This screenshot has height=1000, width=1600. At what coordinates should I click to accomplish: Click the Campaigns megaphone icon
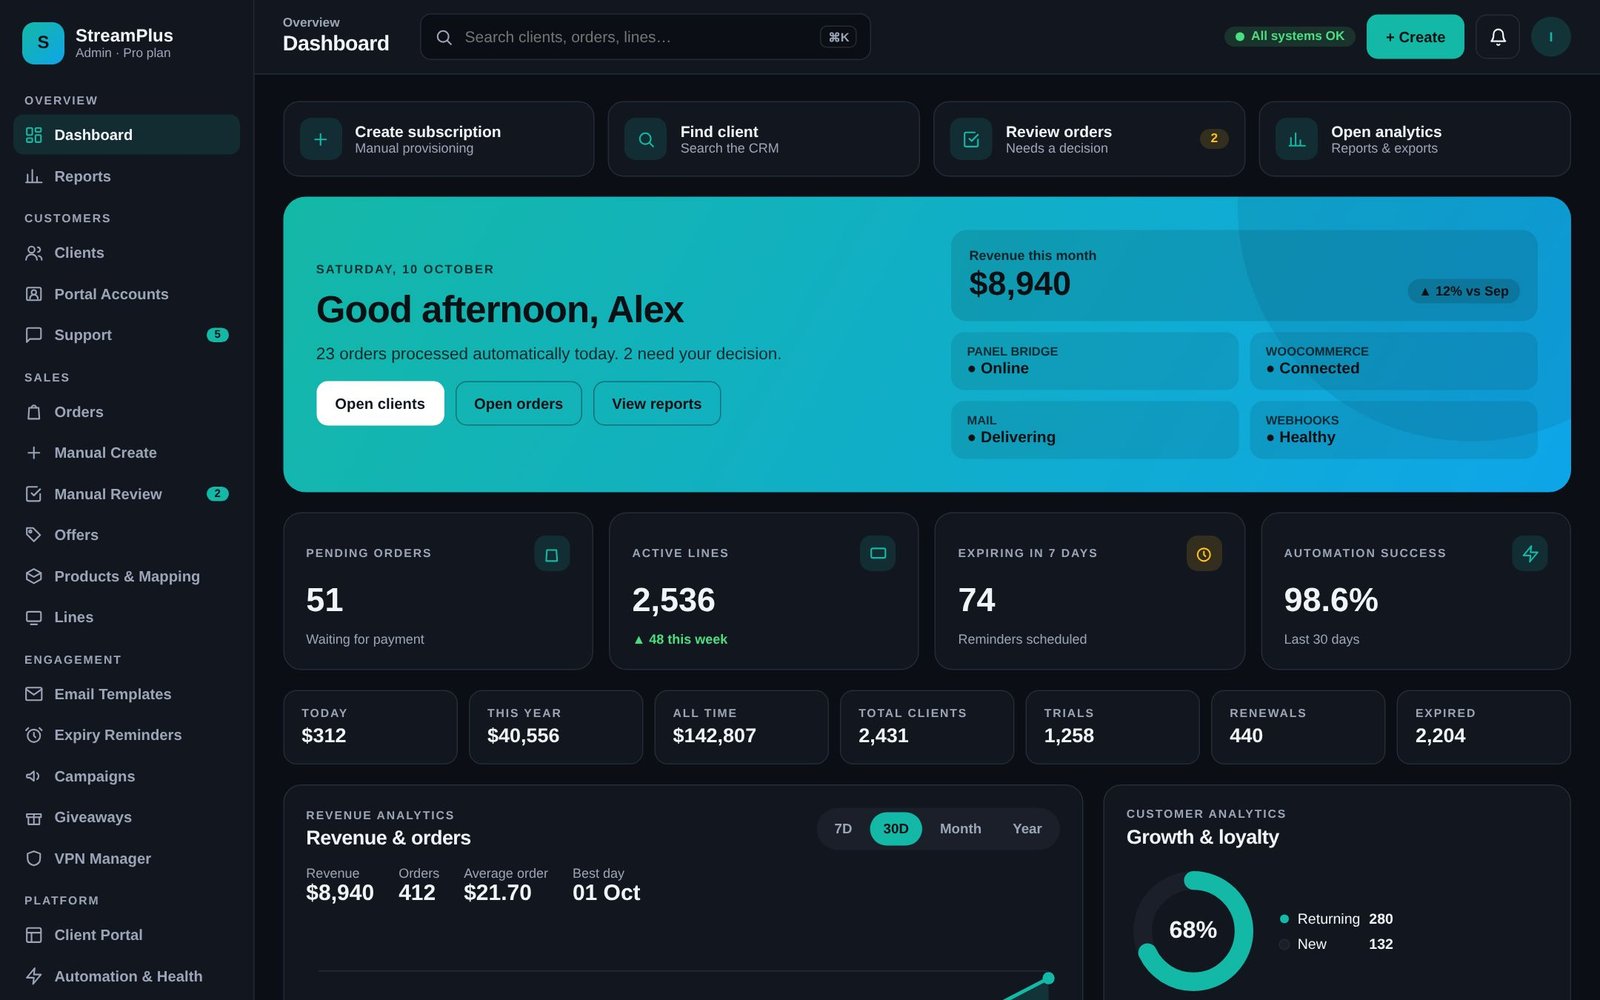tap(34, 776)
